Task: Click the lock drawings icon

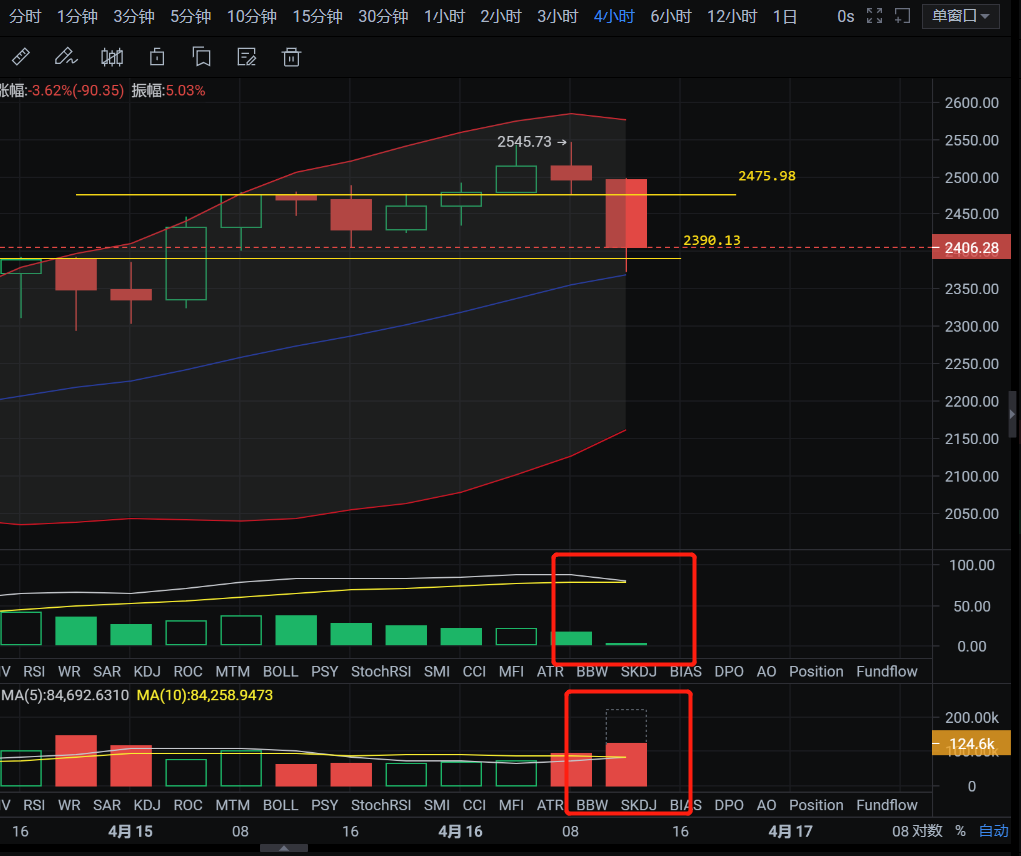Action: pyautogui.click(x=157, y=57)
